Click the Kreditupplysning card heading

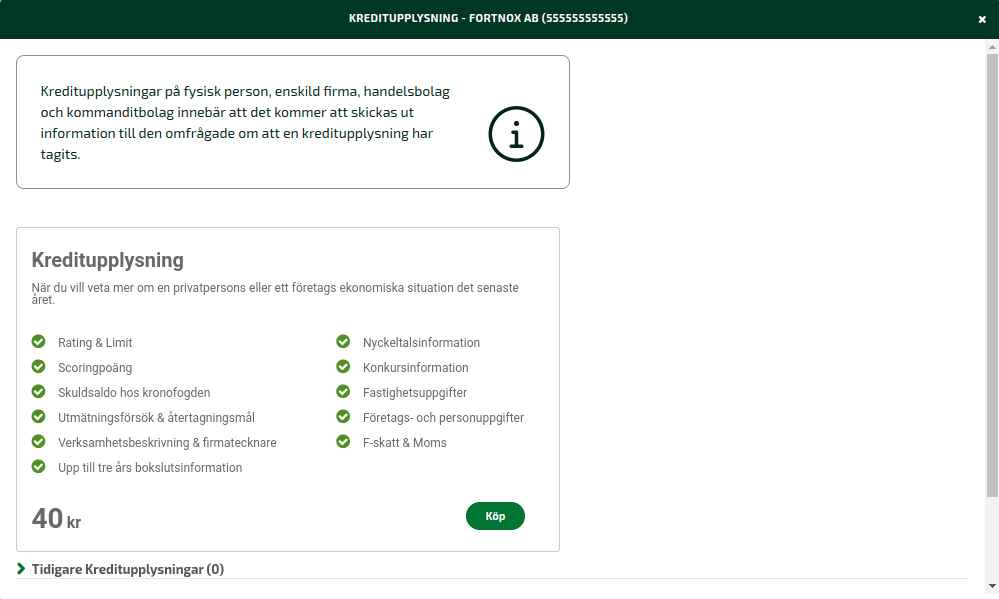pyautogui.click(x=108, y=260)
